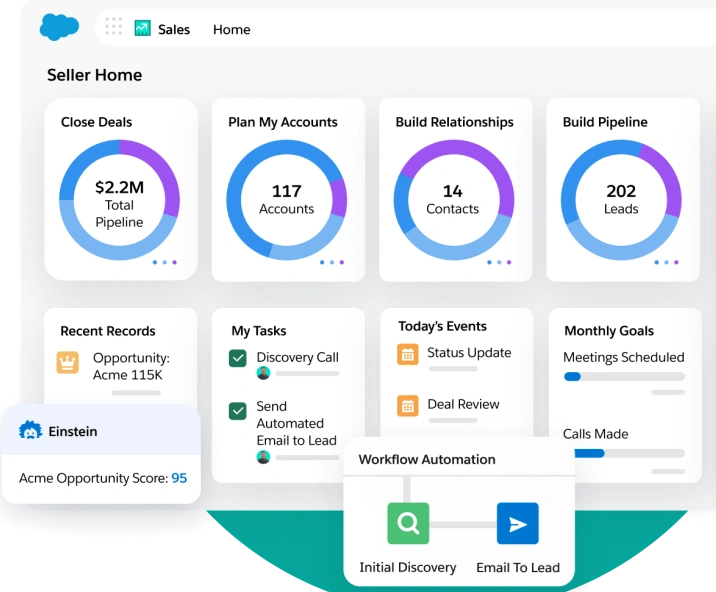Open the Home tab
The image size is (716, 592).
232,30
